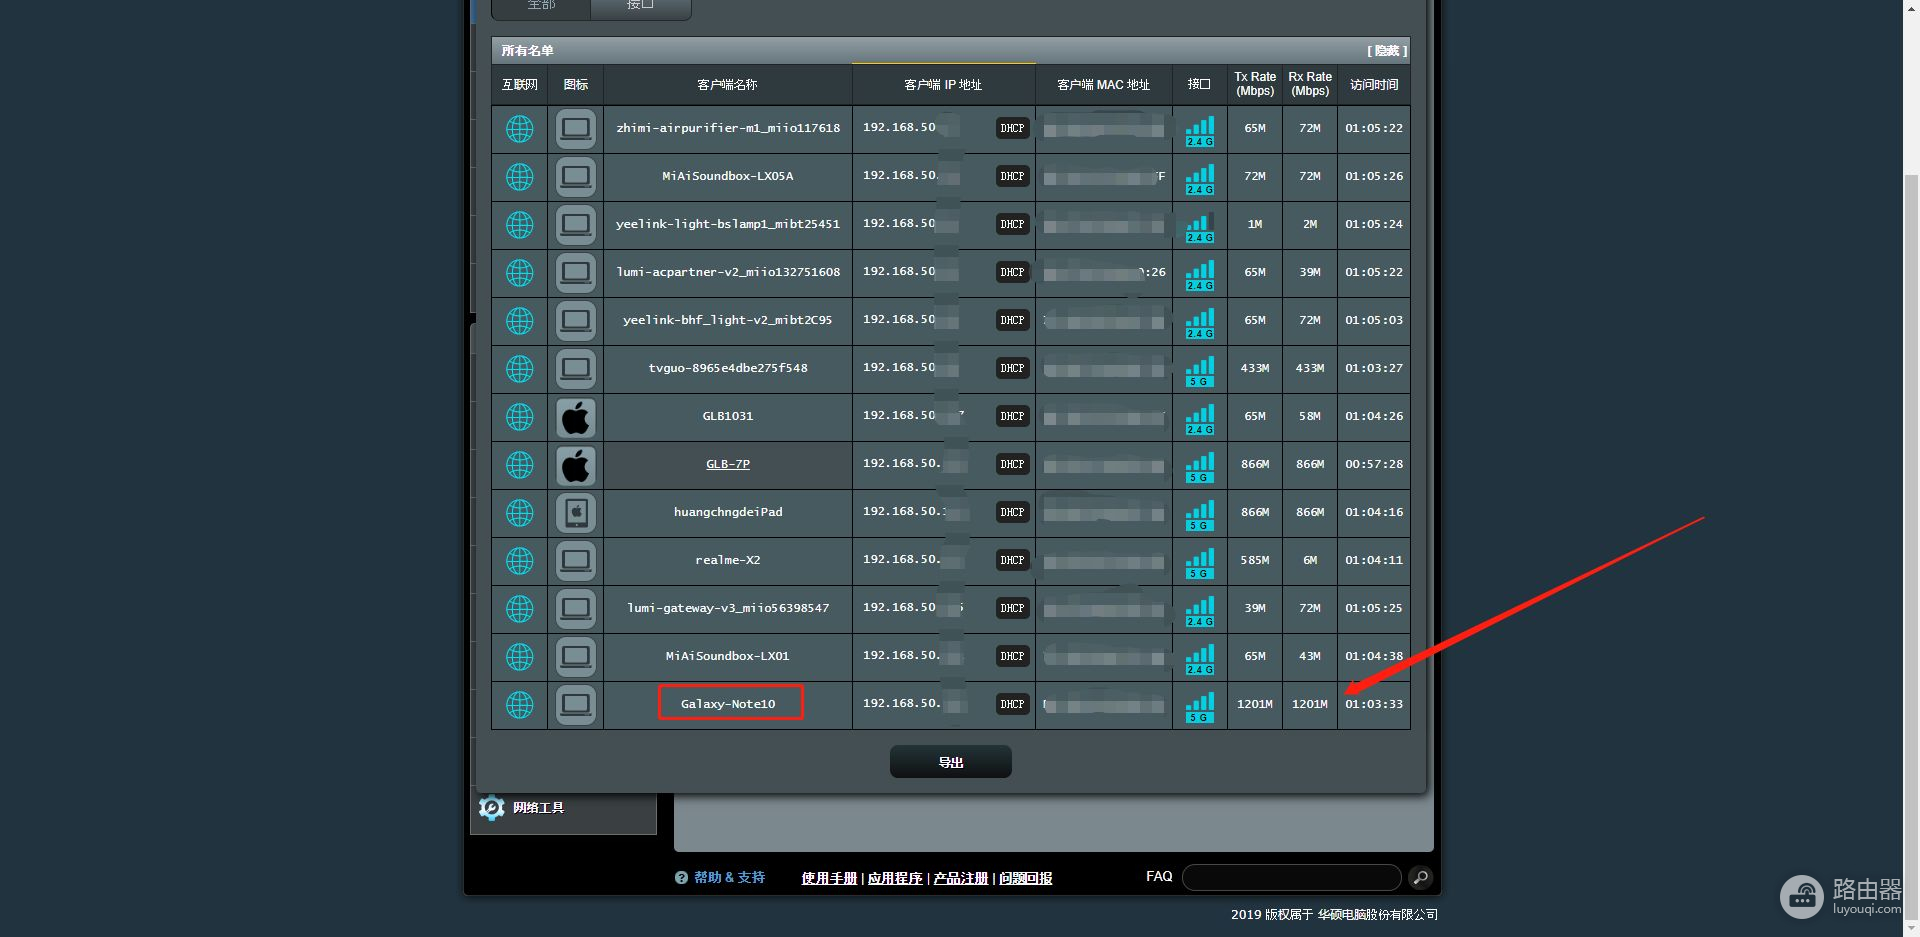1920x937 pixels.
Task: Click the 5G signal icon for realme-X2
Action: [1200, 563]
